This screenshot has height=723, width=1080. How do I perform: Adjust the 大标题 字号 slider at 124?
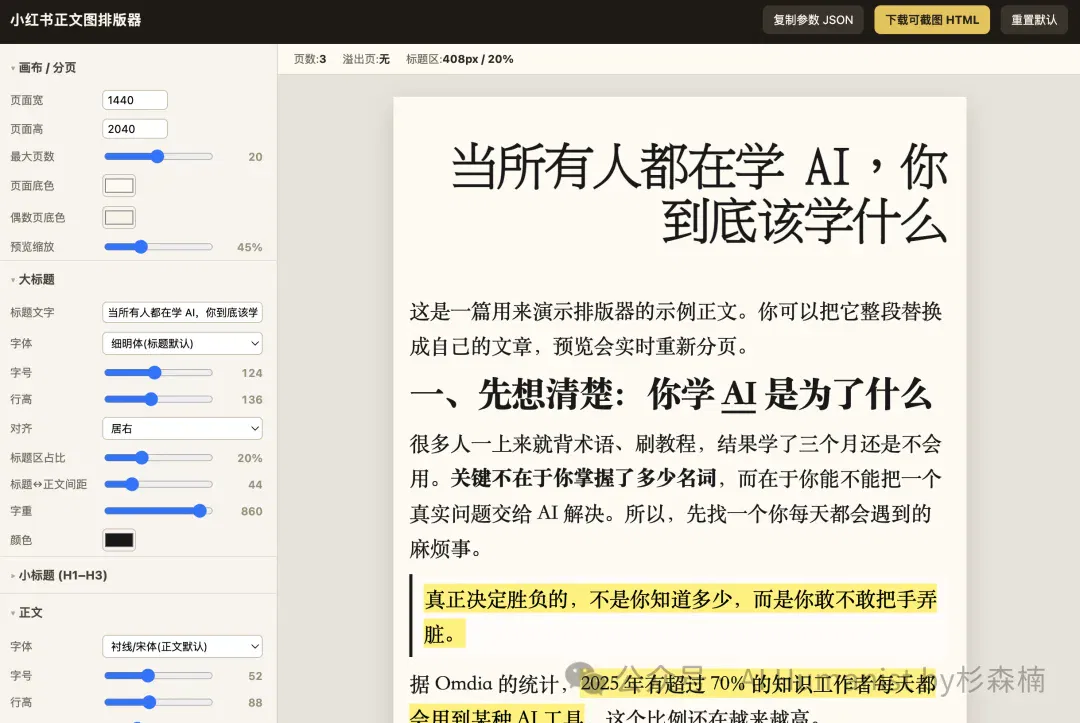pos(158,373)
